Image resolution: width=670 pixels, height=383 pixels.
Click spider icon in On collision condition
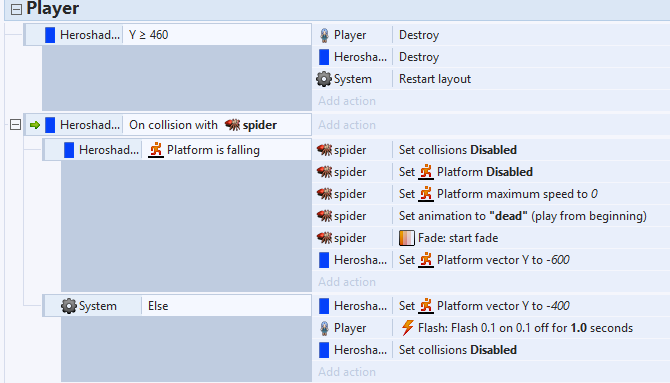point(232,125)
